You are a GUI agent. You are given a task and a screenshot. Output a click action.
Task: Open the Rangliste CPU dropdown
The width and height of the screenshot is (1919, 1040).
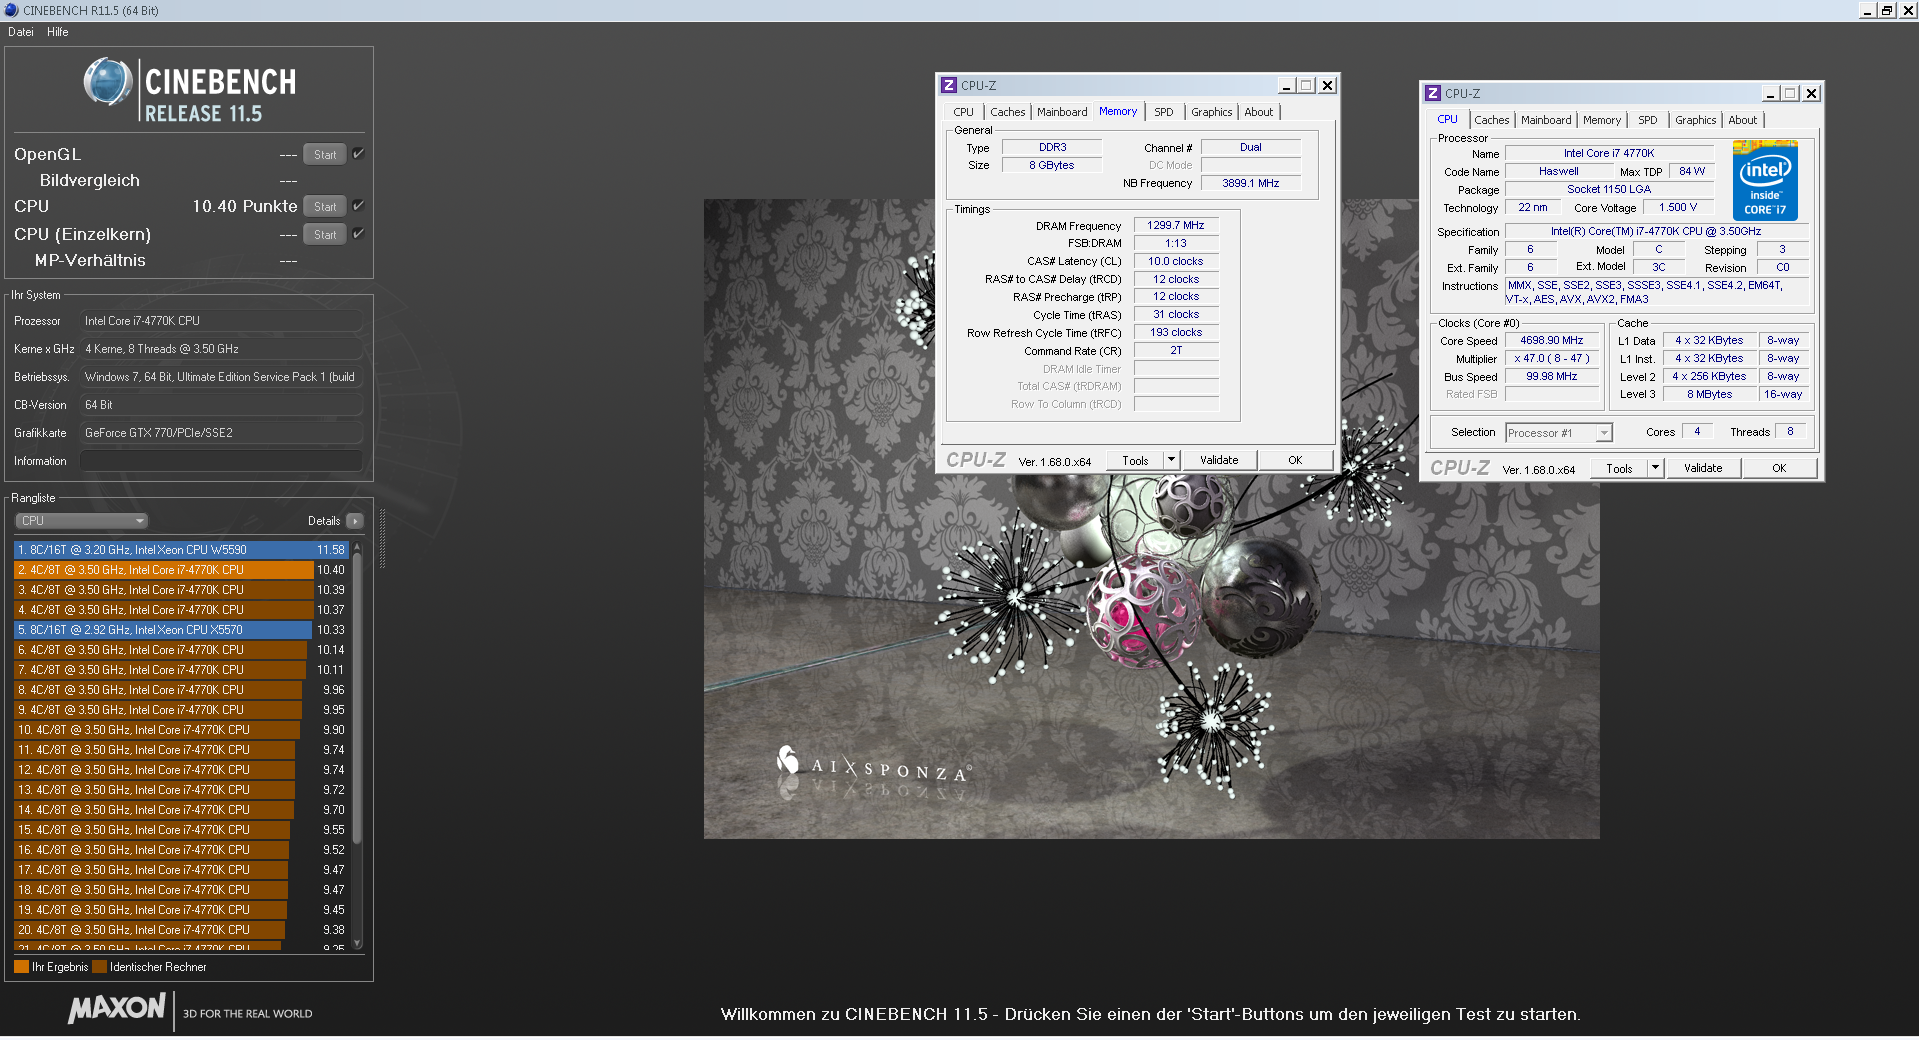click(82, 521)
